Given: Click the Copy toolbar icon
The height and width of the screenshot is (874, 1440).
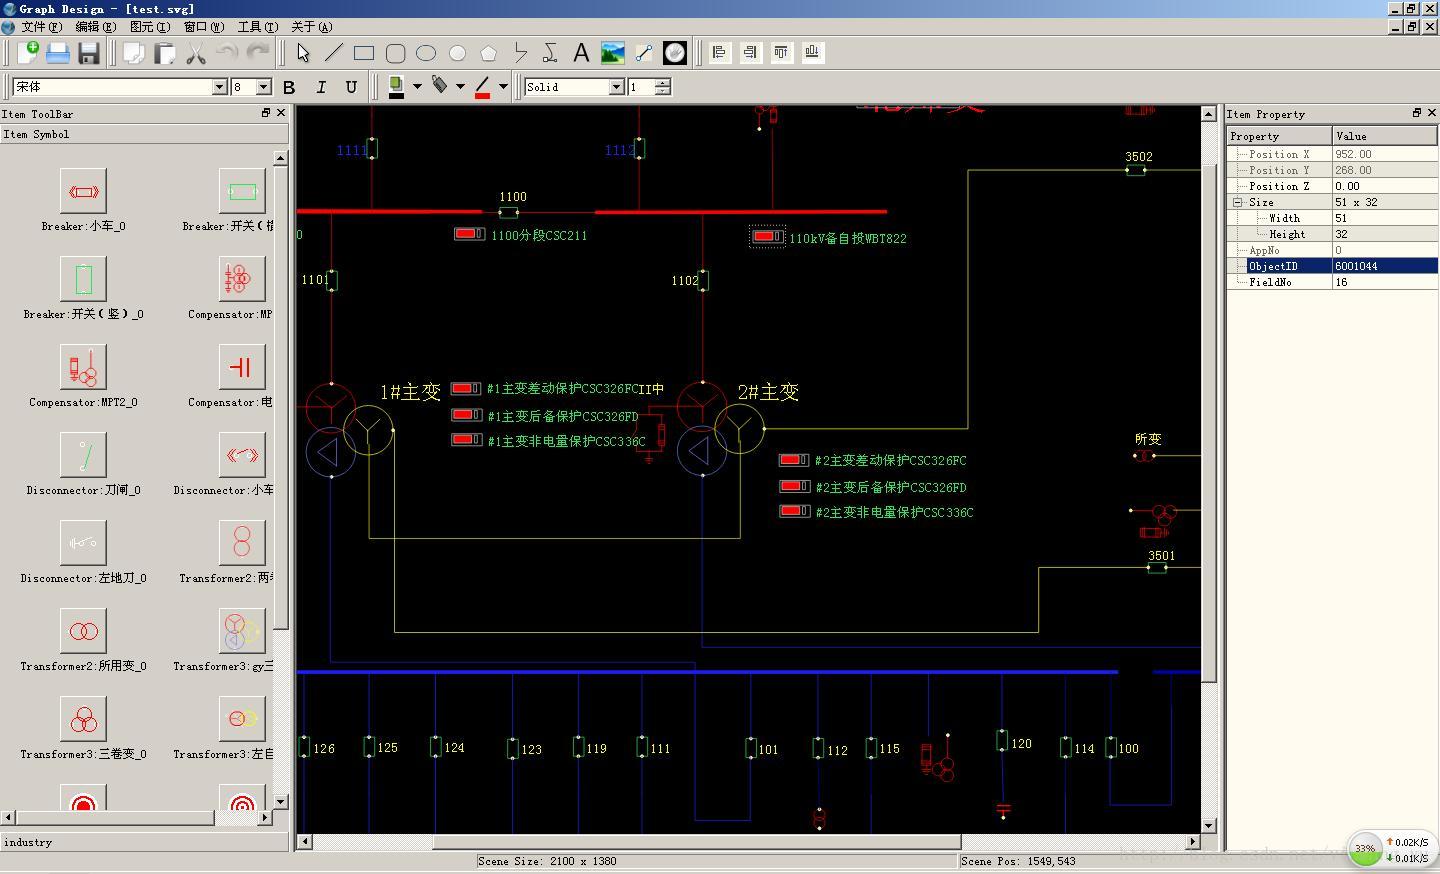Looking at the screenshot, I should pyautogui.click(x=133, y=53).
